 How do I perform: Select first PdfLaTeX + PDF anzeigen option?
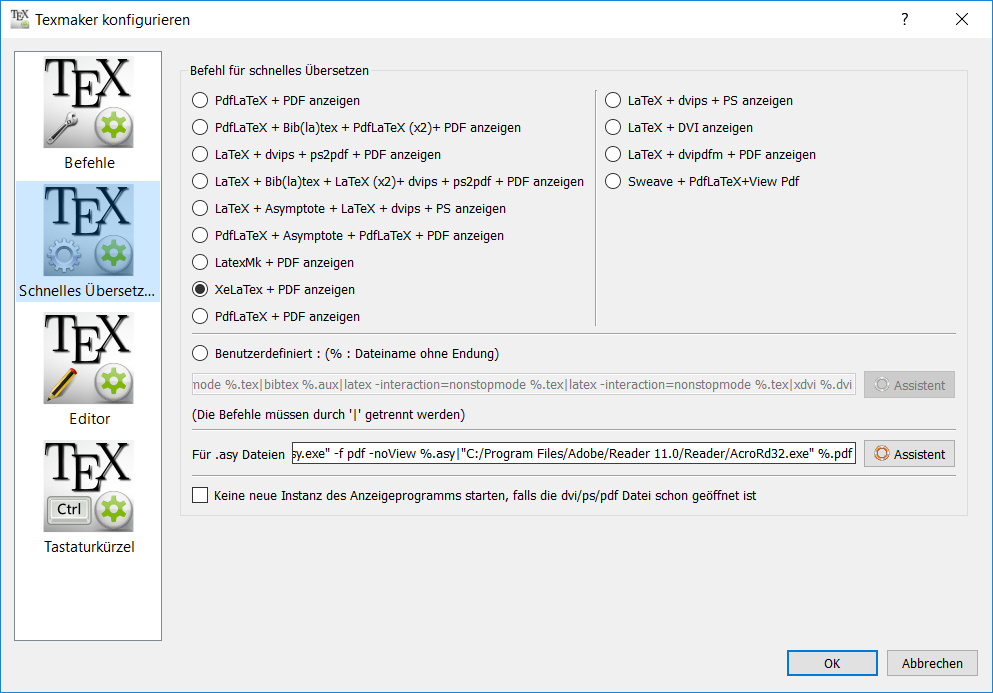coord(200,100)
